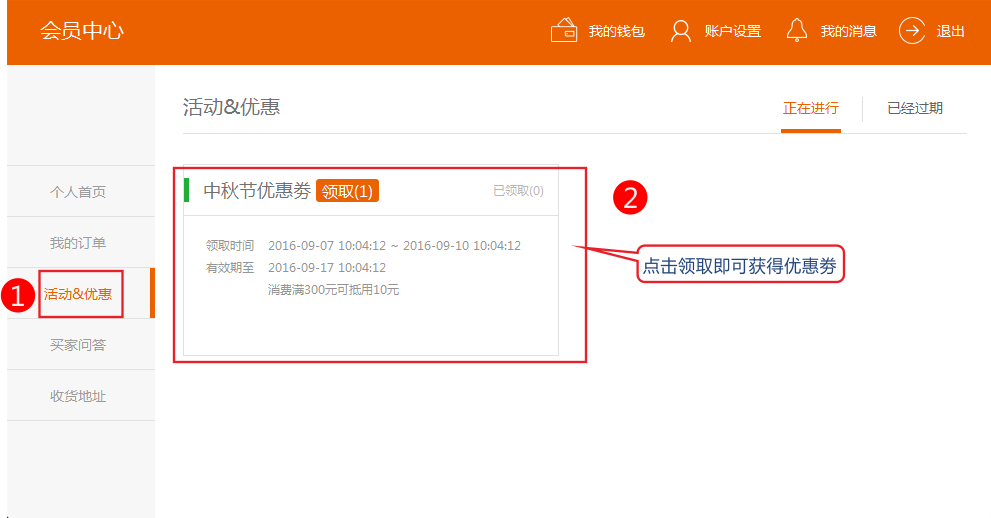Switch to the 已经过期 tab

click(914, 108)
